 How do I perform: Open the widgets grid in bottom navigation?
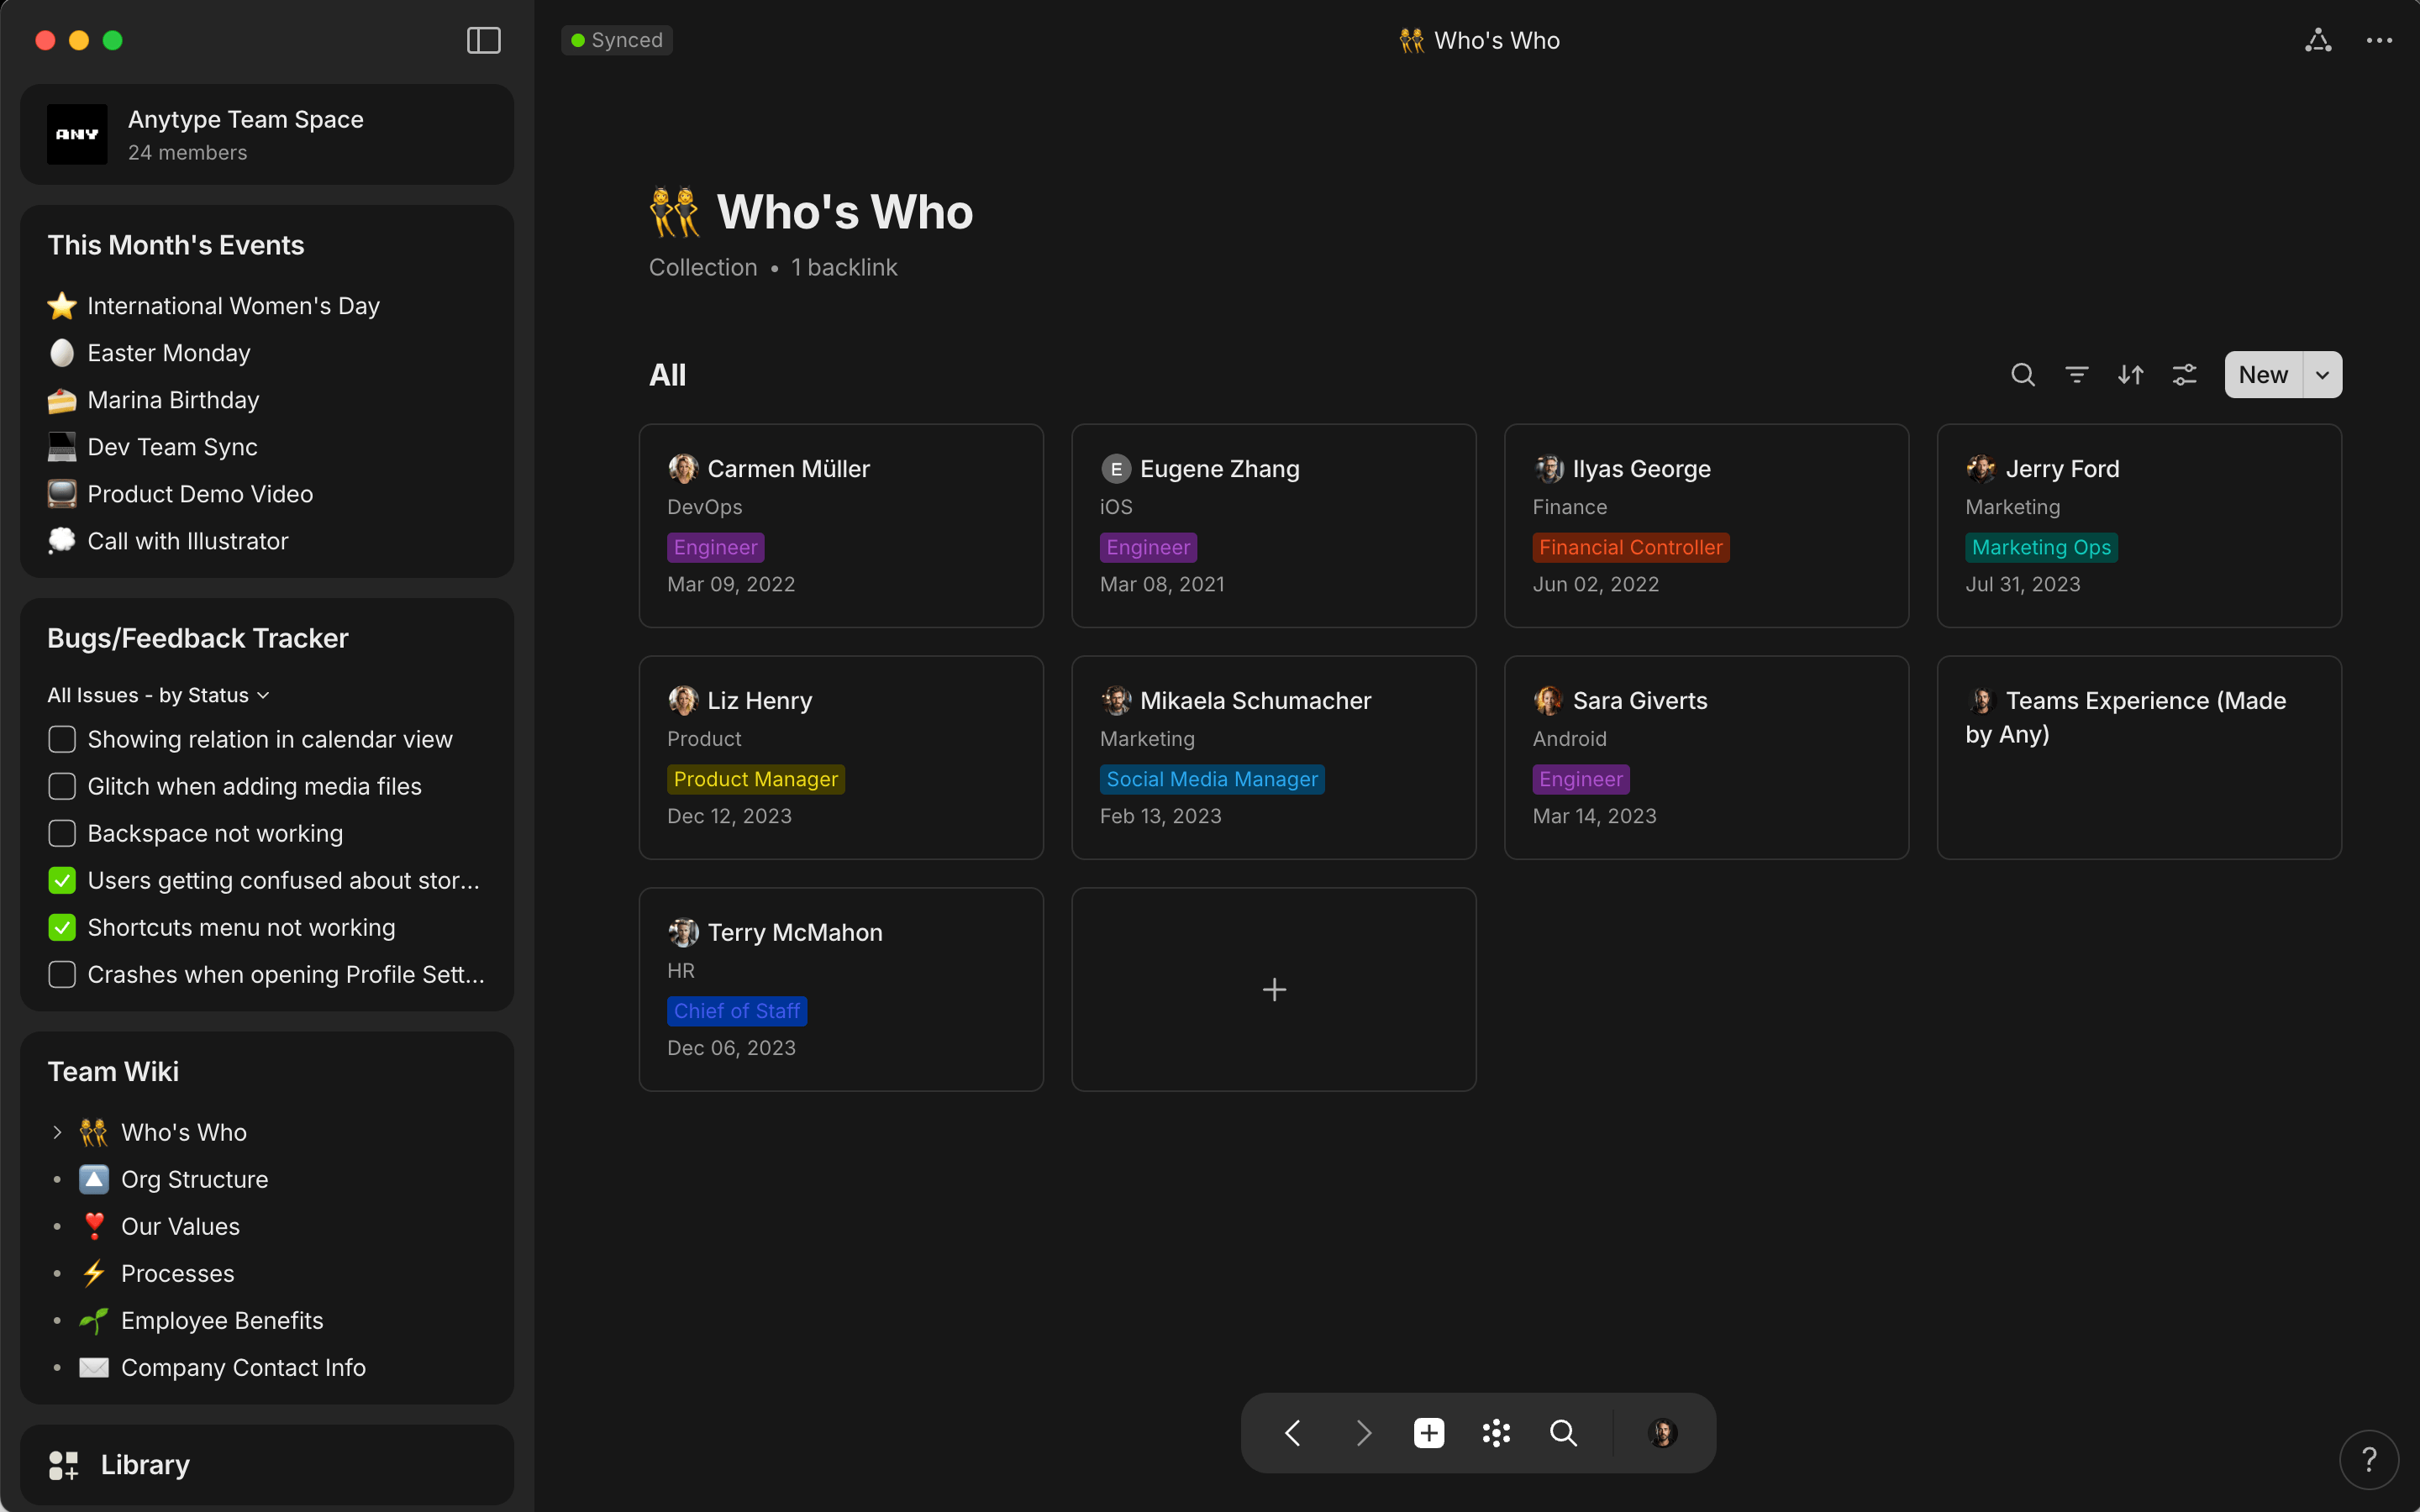pos(1496,1432)
